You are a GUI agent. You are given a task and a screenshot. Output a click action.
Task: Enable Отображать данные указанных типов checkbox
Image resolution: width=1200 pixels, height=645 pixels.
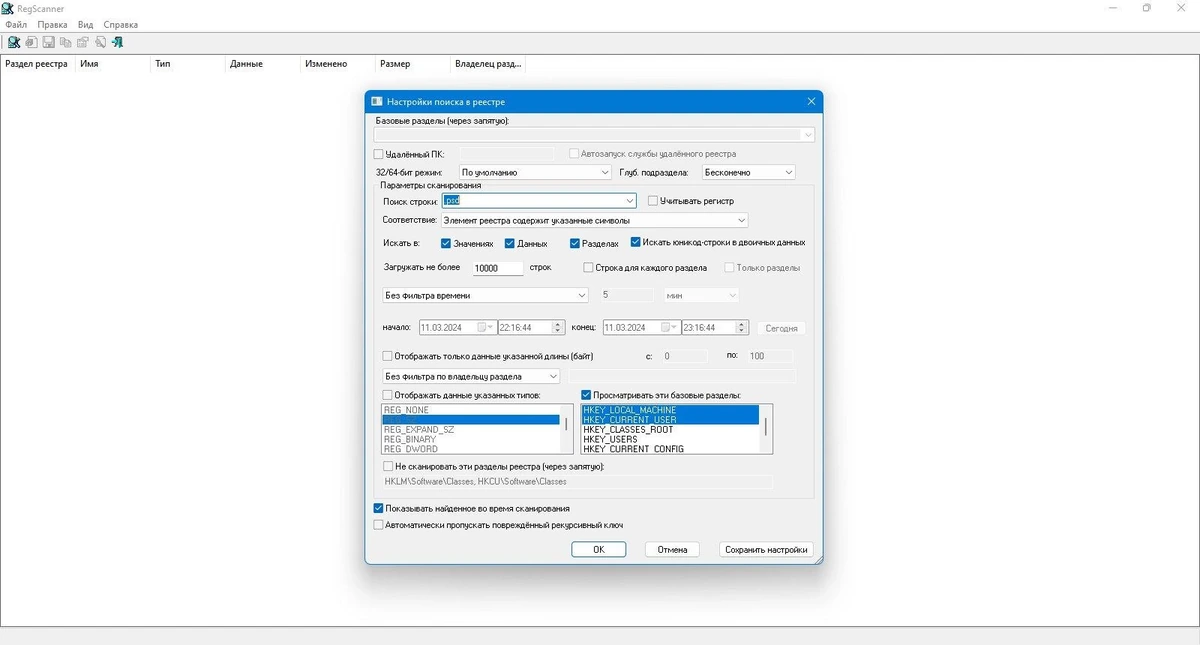tap(388, 395)
